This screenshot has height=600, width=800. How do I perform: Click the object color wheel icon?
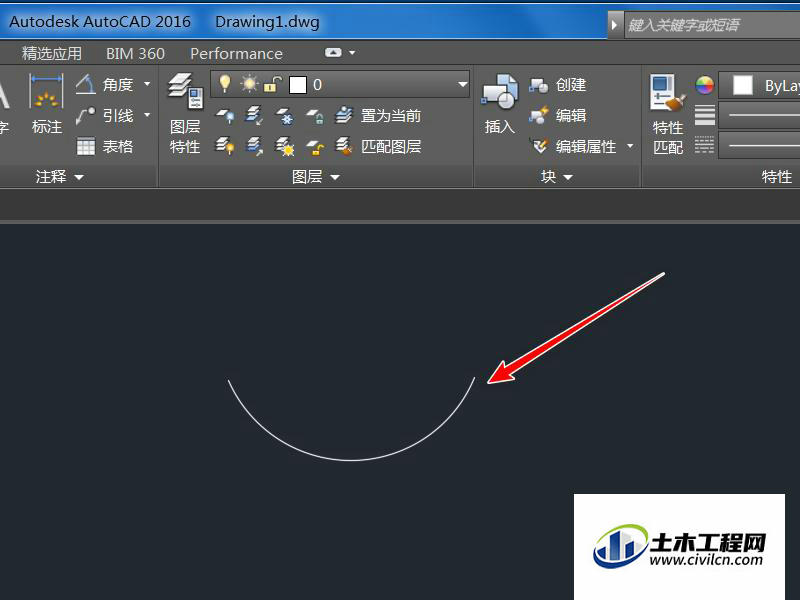pos(705,85)
